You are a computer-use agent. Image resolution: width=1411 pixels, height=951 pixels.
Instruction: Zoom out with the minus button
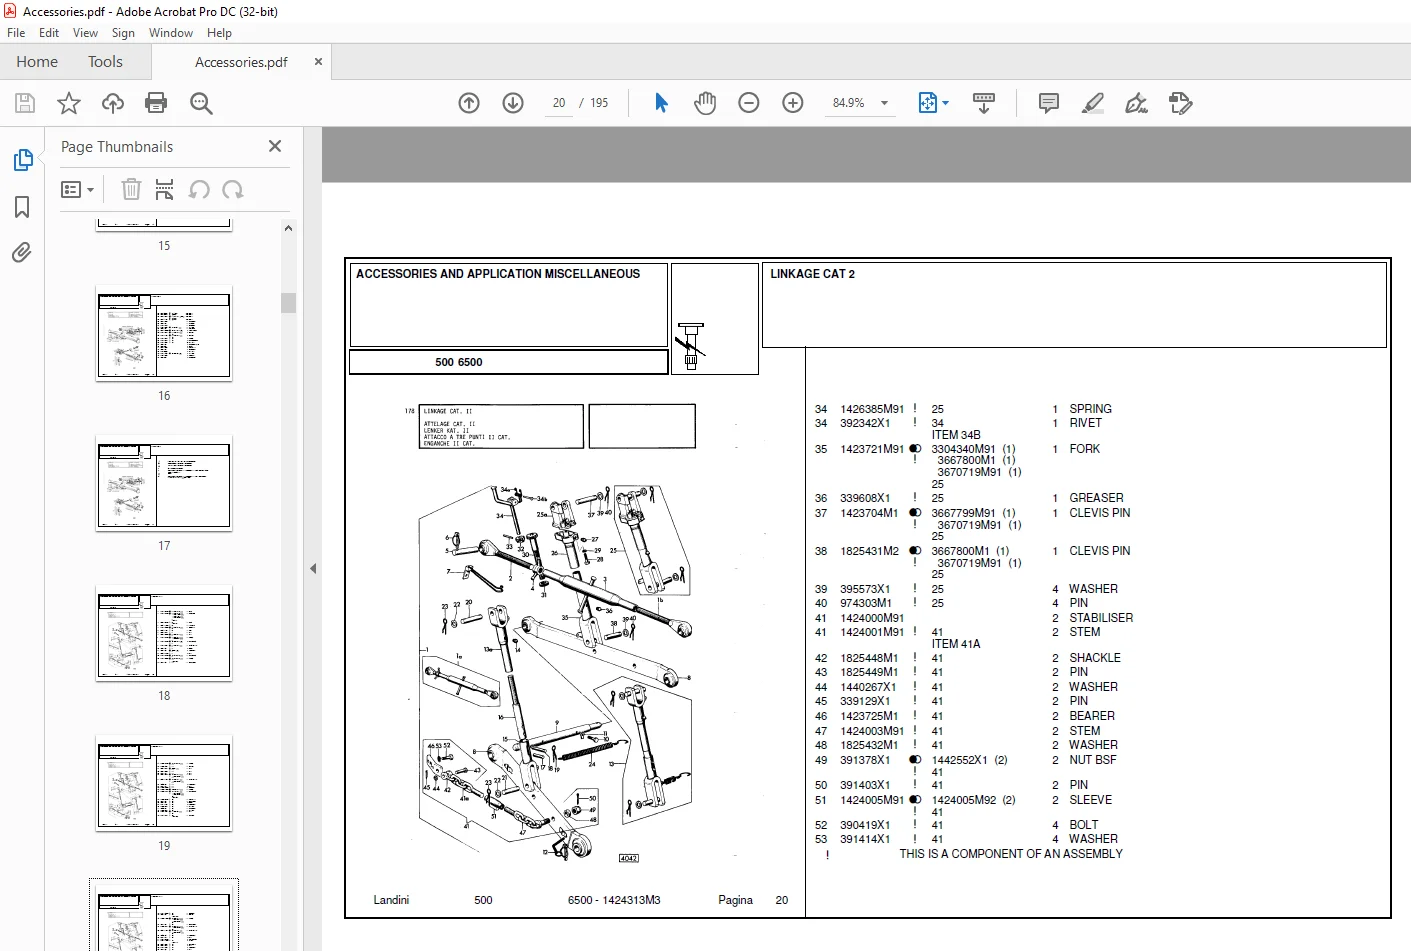point(749,103)
